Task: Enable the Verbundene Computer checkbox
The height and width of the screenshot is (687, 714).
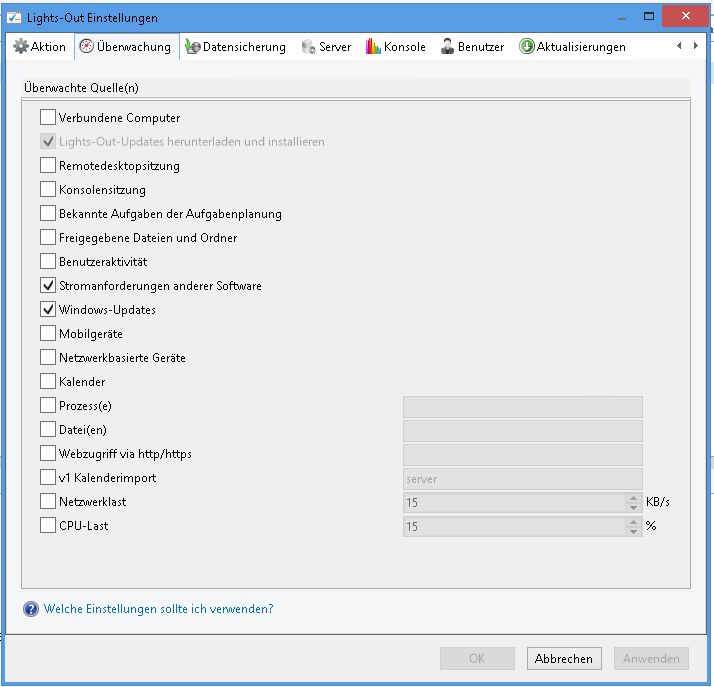Action: (x=48, y=118)
